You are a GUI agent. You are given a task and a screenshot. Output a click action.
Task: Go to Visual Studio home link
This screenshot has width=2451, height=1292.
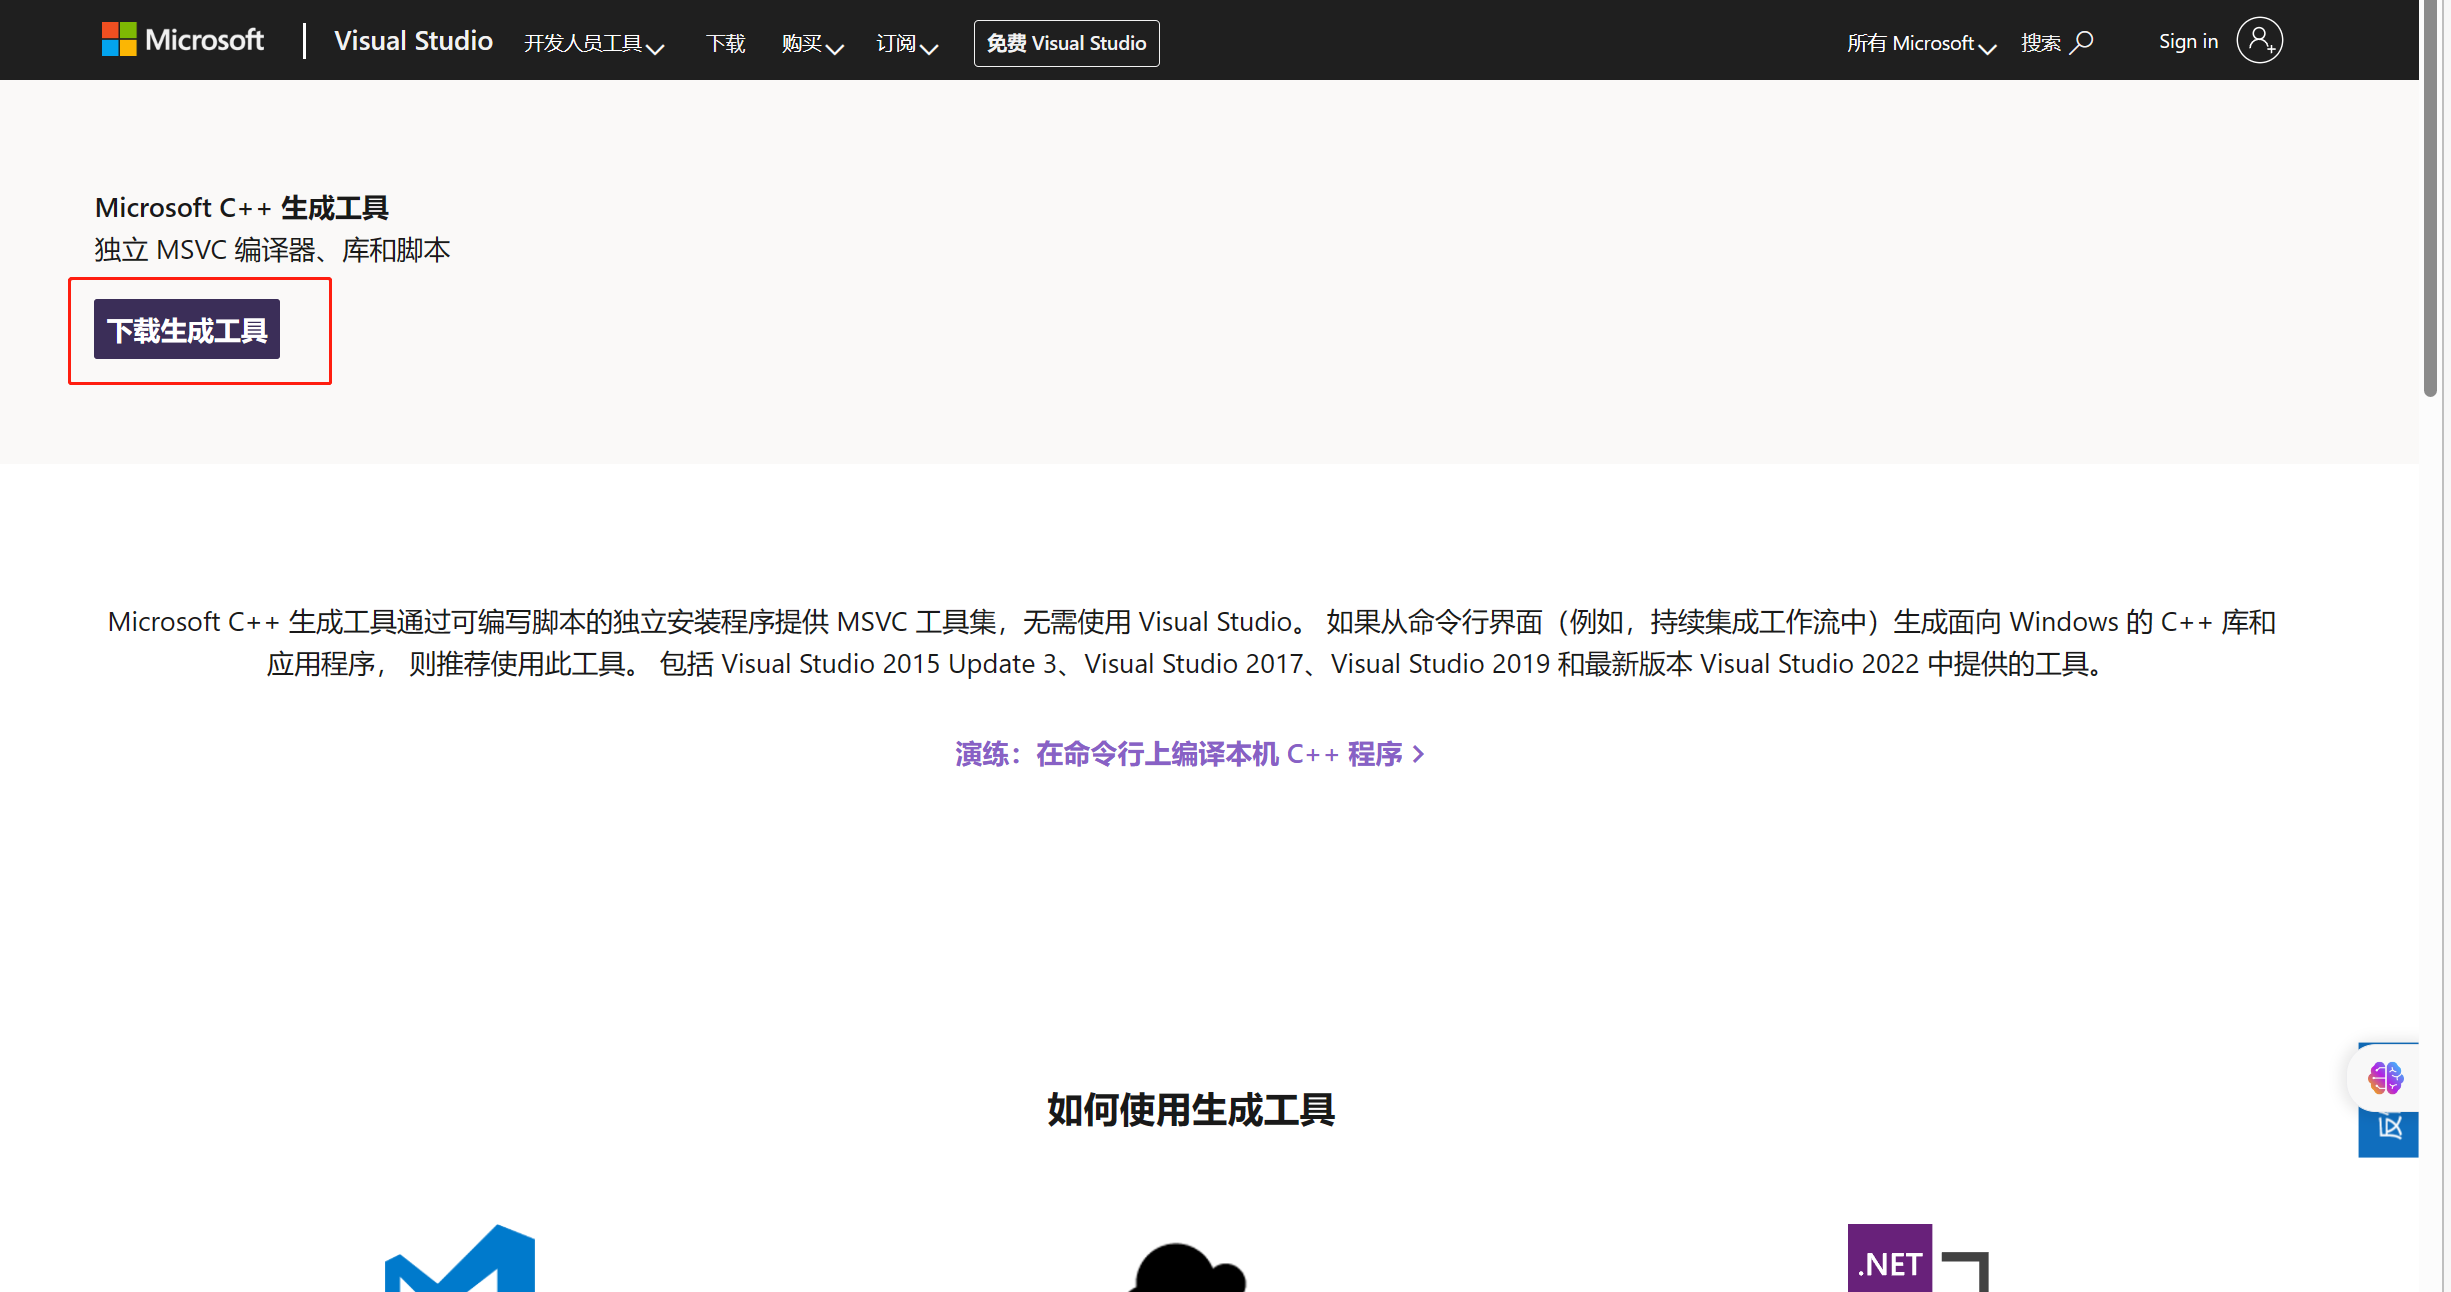(413, 41)
